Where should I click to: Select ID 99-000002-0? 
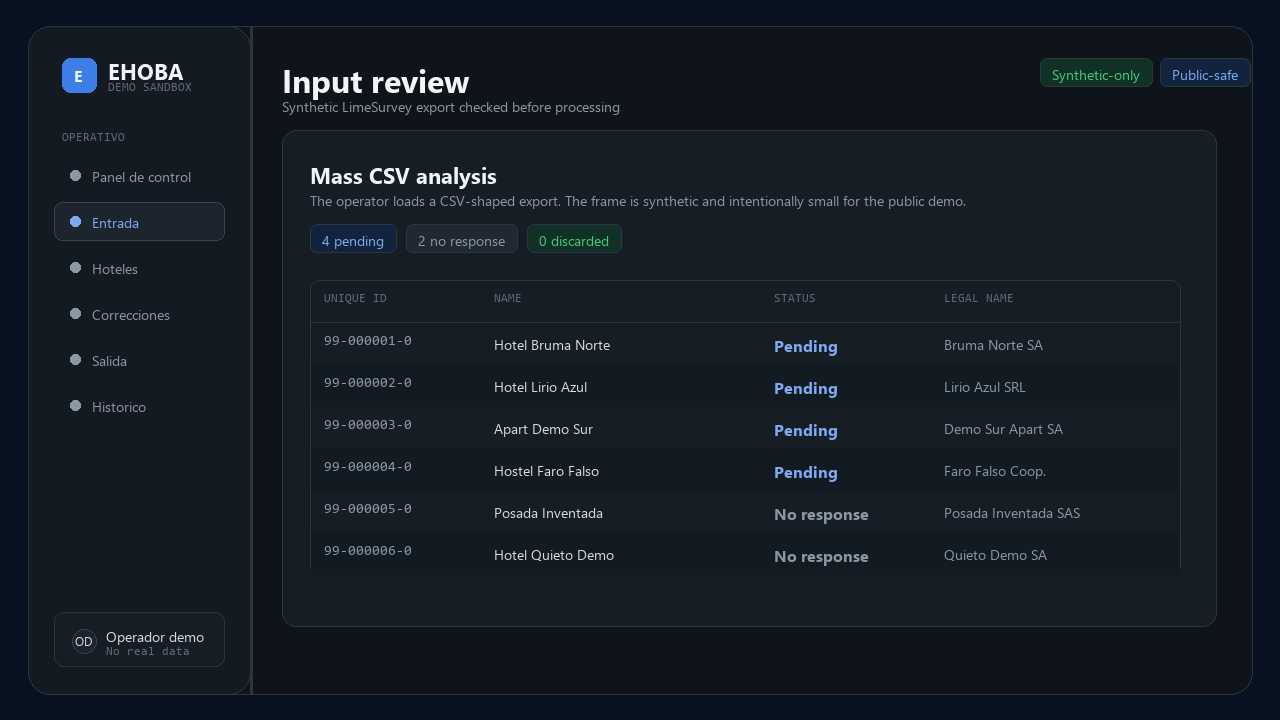[368, 383]
